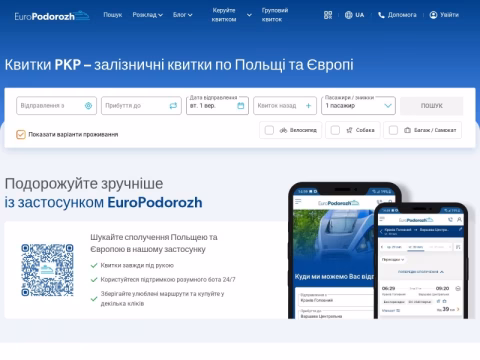Open the QR code icon in header
This screenshot has width=480, height=360.
[328, 15]
